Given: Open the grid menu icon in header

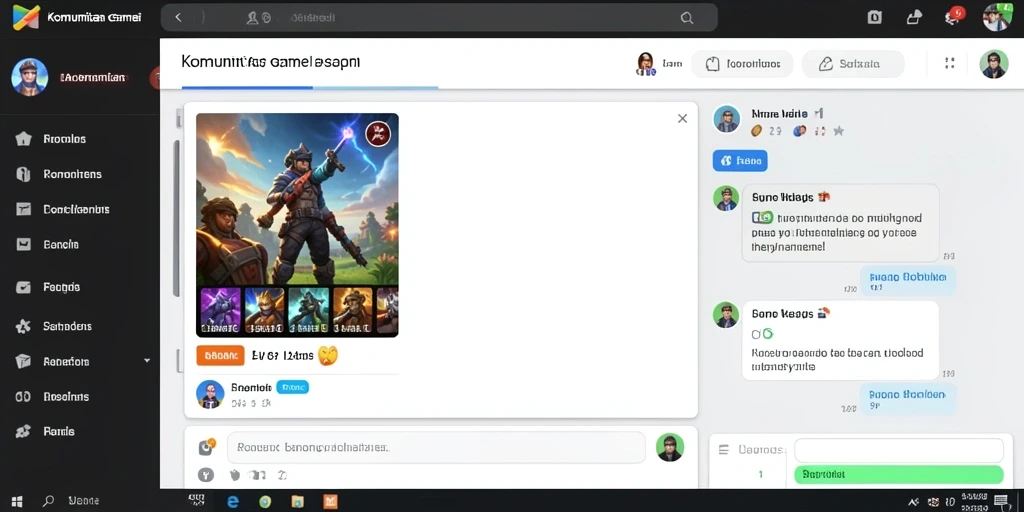Looking at the screenshot, I should tap(950, 63).
